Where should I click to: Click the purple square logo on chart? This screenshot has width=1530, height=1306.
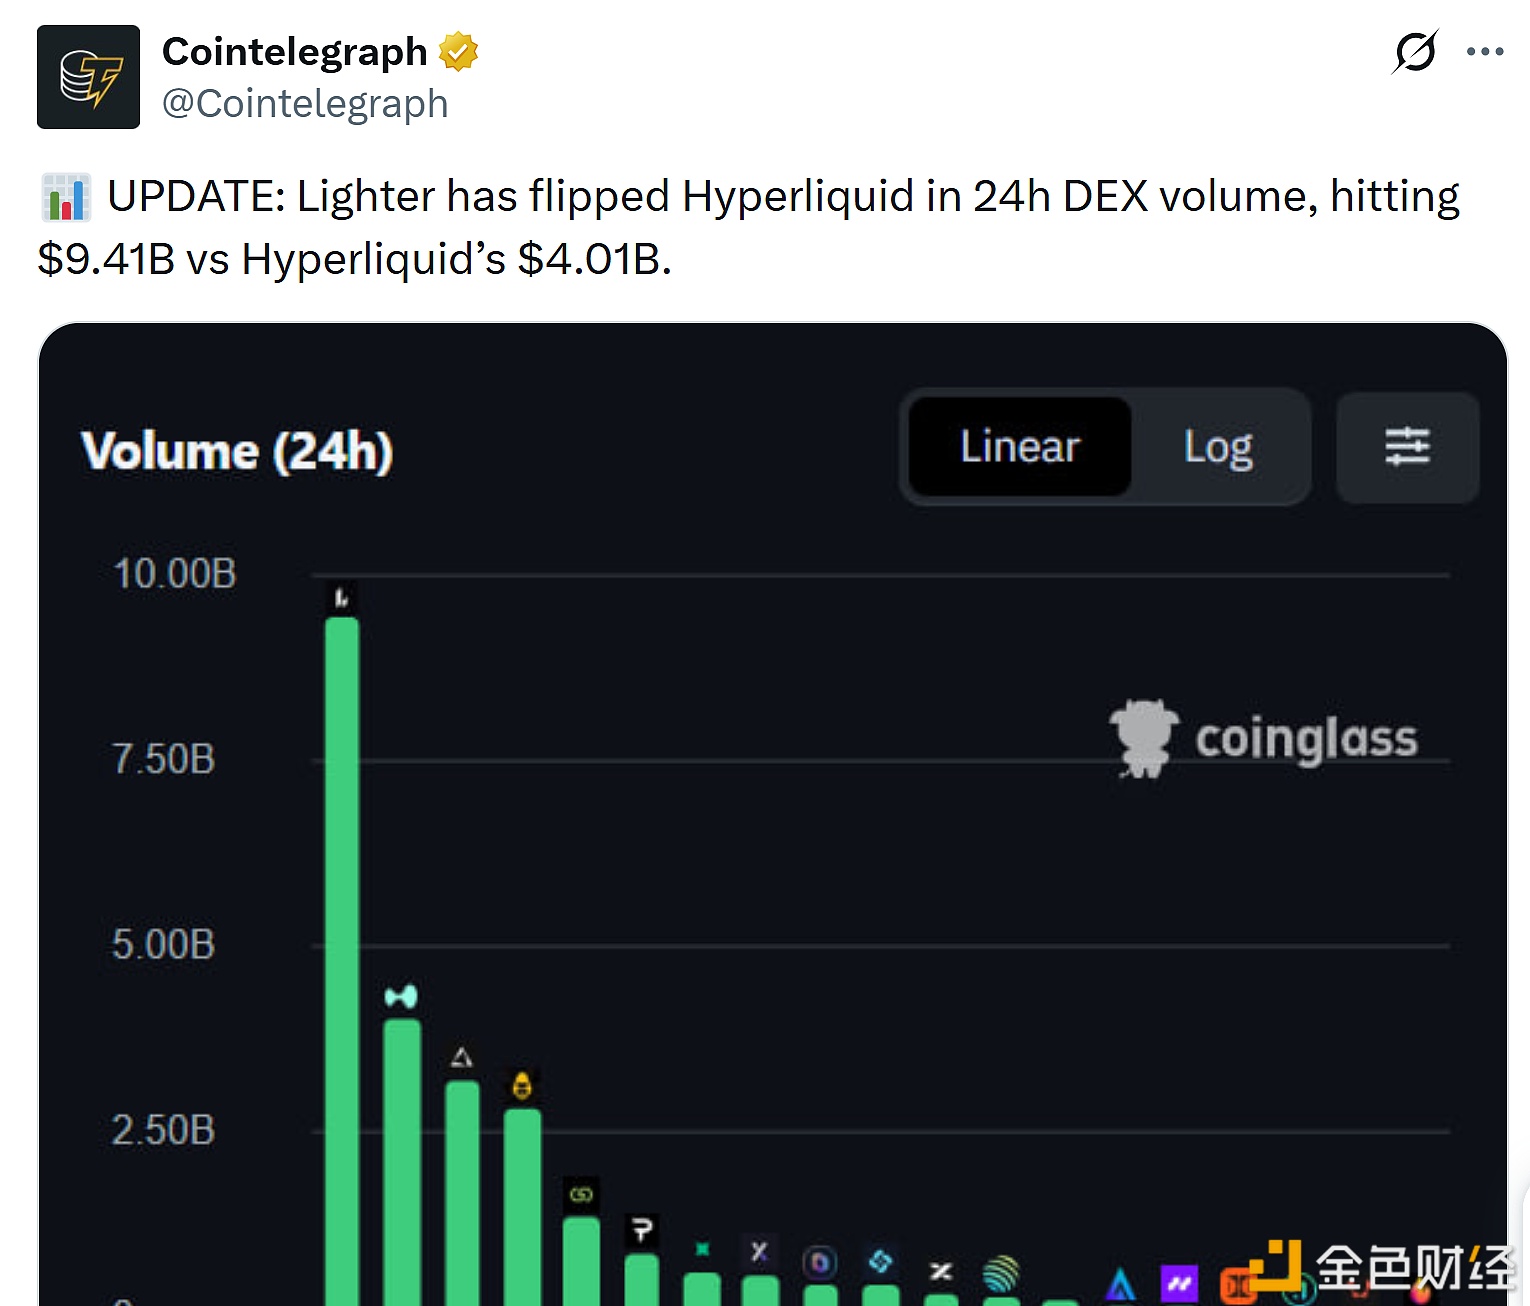(1179, 1283)
